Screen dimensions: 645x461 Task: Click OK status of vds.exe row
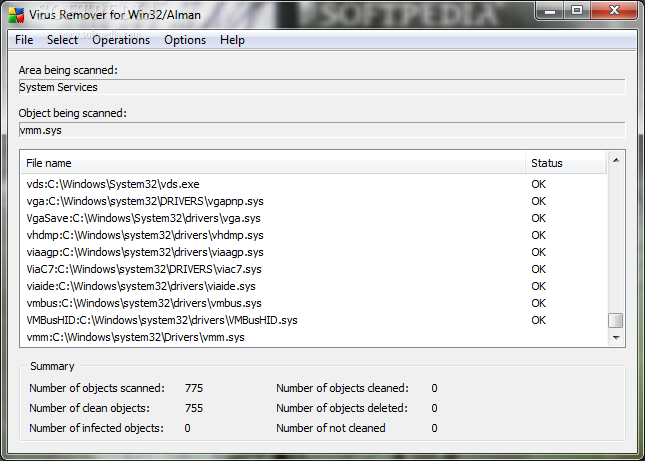538,184
